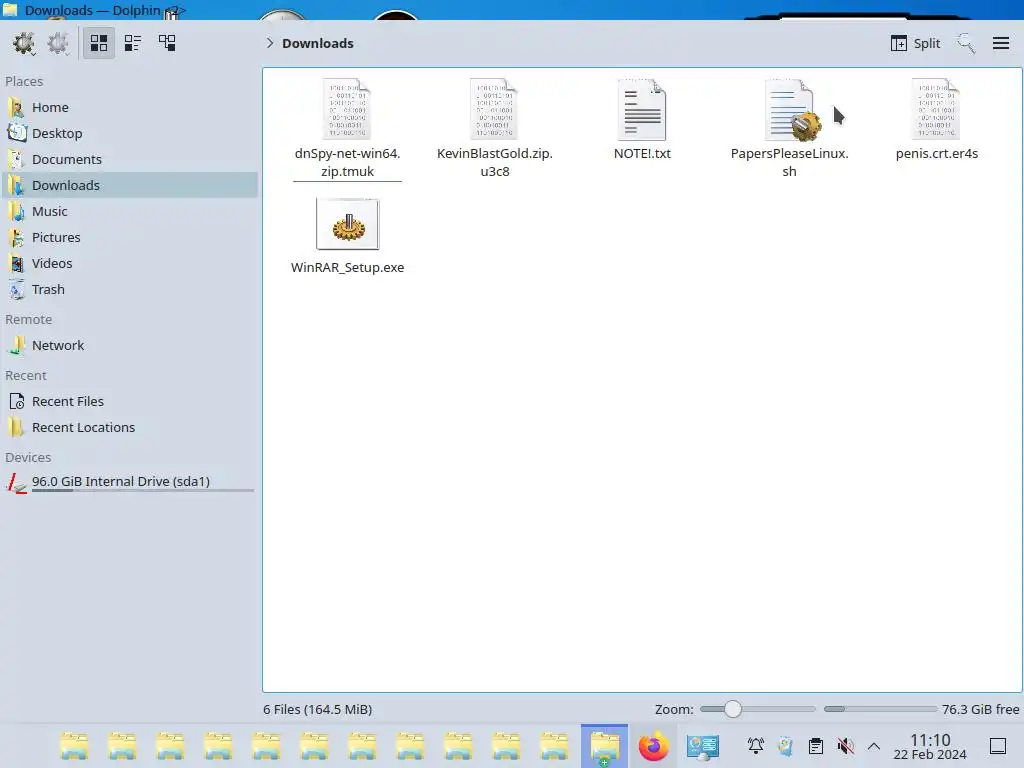
Task: Open the hamburger menu
Action: click(1001, 43)
